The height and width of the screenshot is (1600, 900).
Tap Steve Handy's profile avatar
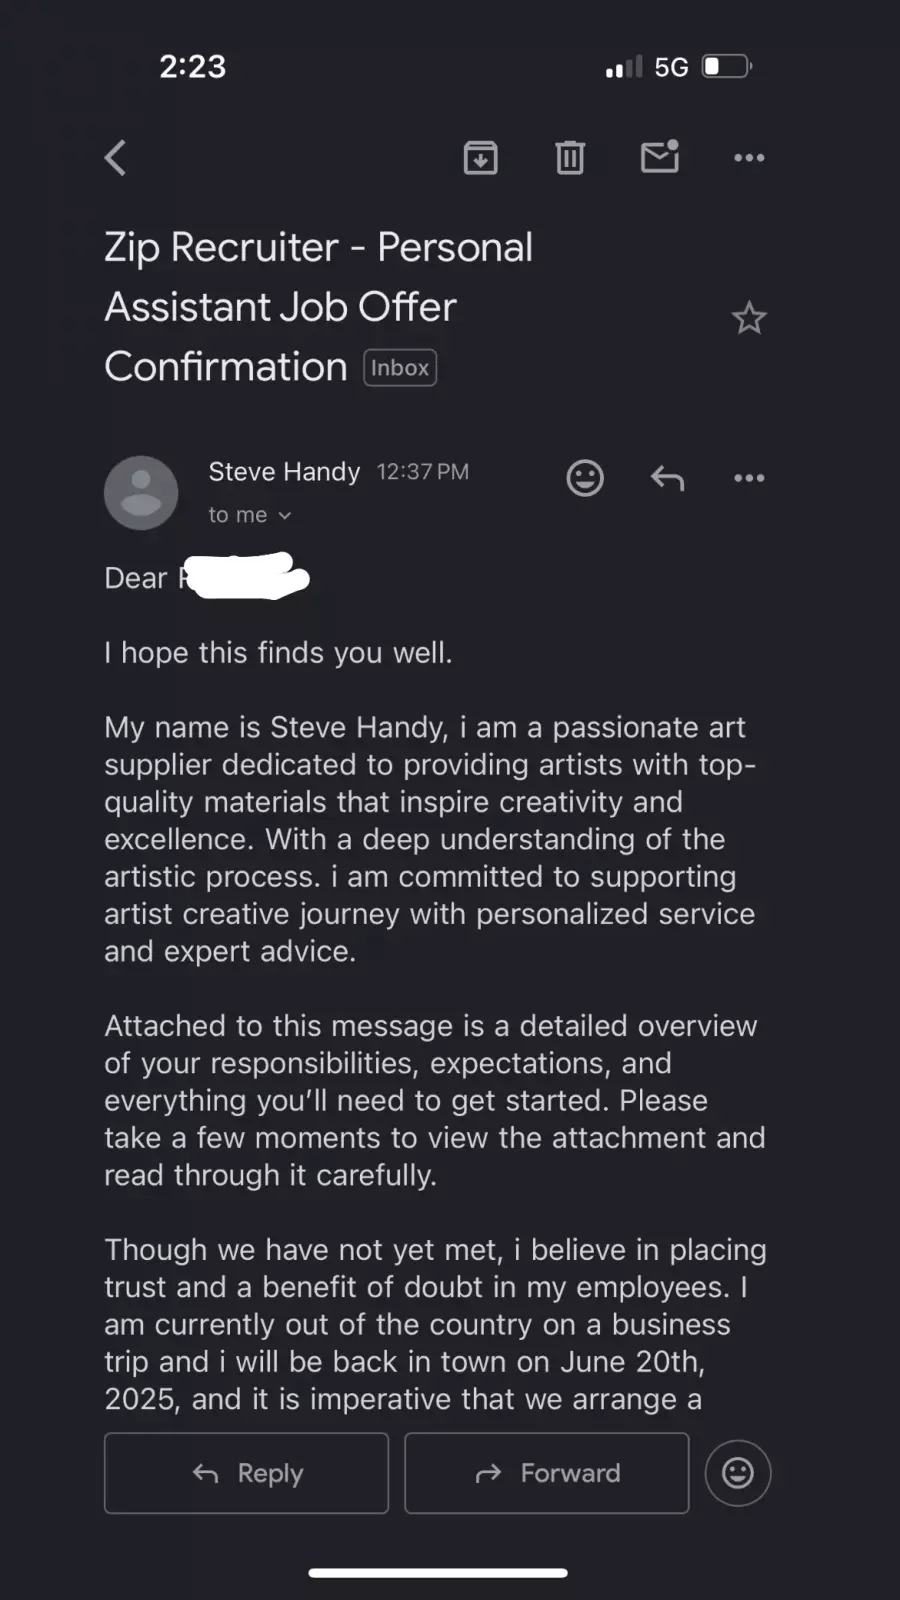pos(141,493)
